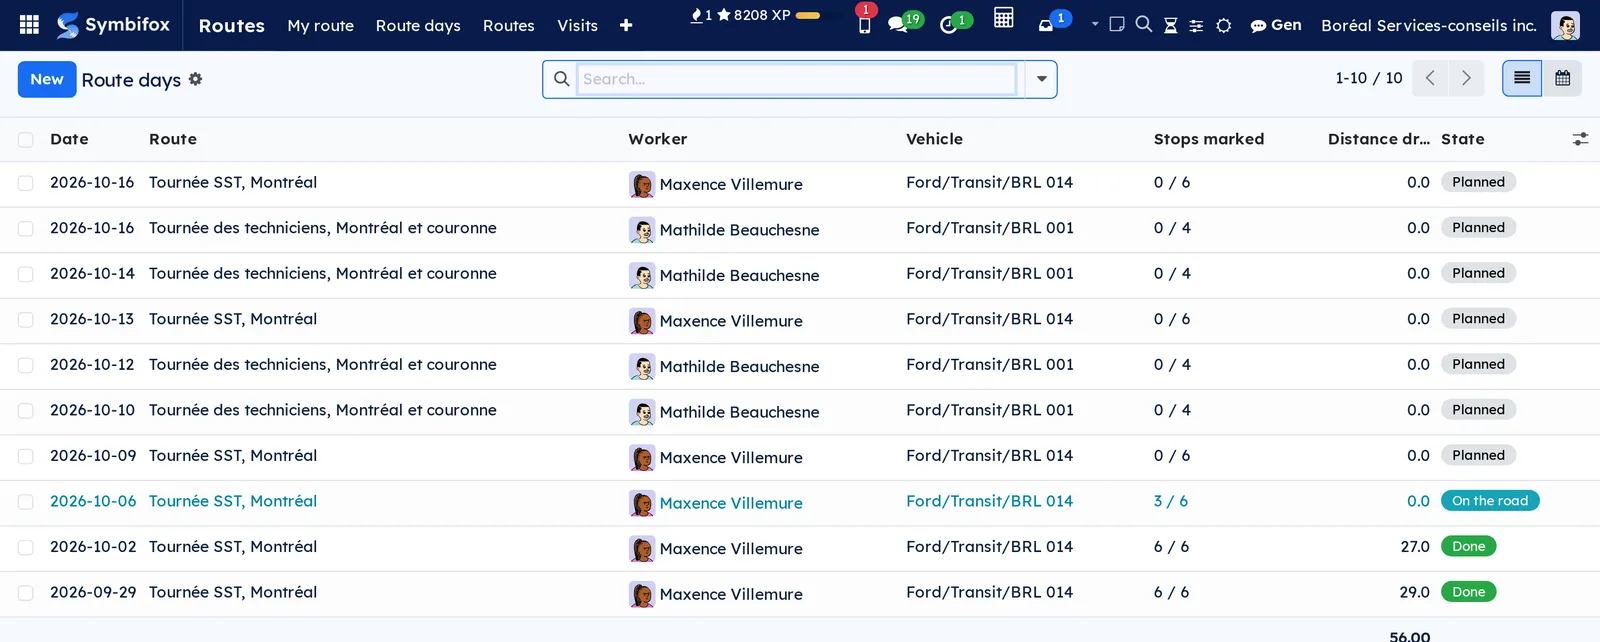Open the user avatar menu
The height and width of the screenshot is (642, 1600).
(1565, 25)
